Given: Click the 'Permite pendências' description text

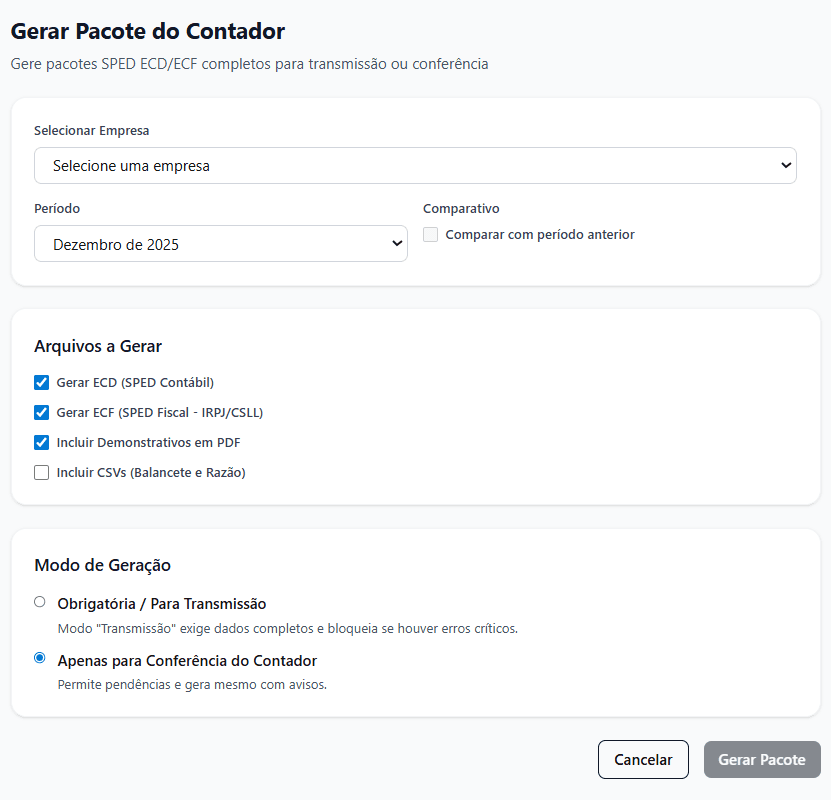Looking at the screenshot, I should tap(192, 685).
